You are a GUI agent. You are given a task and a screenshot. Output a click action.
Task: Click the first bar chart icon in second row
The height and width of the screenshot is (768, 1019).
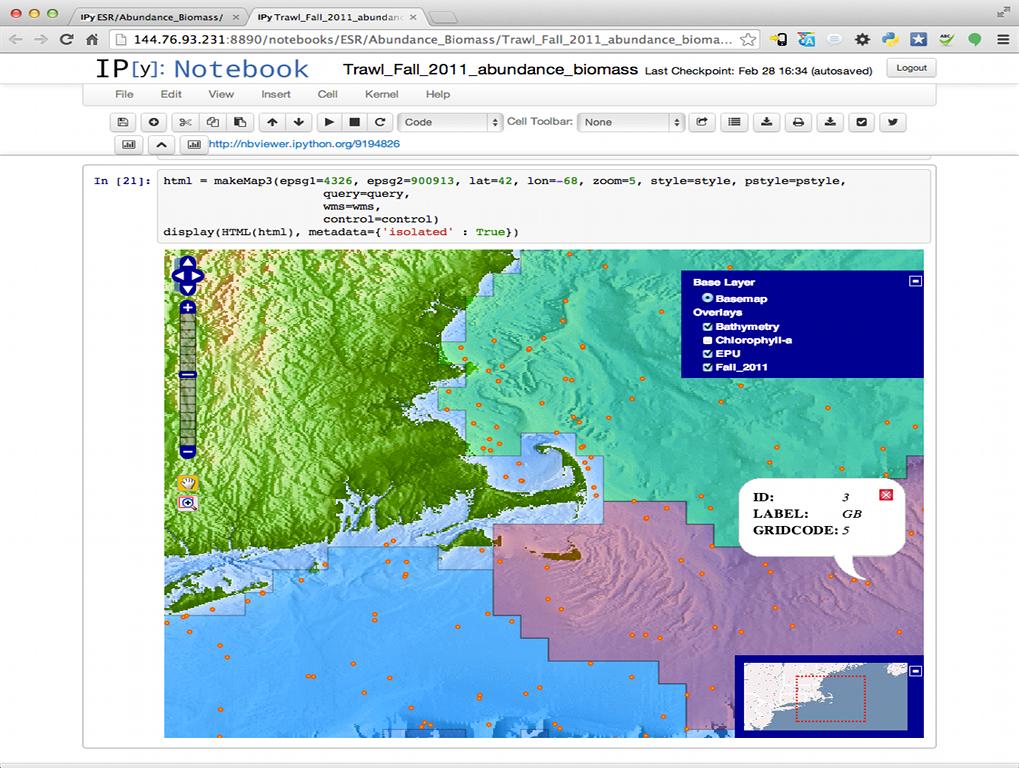(129, 145)
